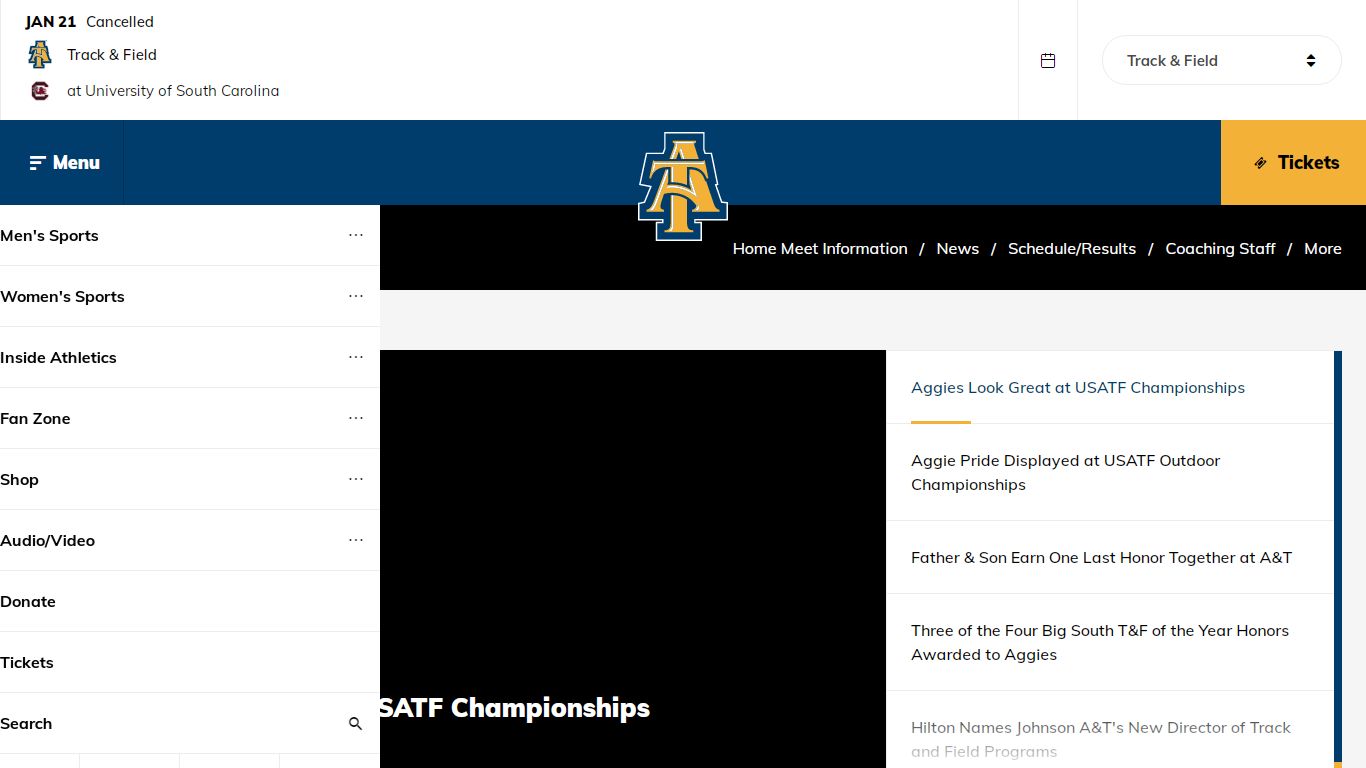Click the featured story headline on the slide

click(514, 708)
